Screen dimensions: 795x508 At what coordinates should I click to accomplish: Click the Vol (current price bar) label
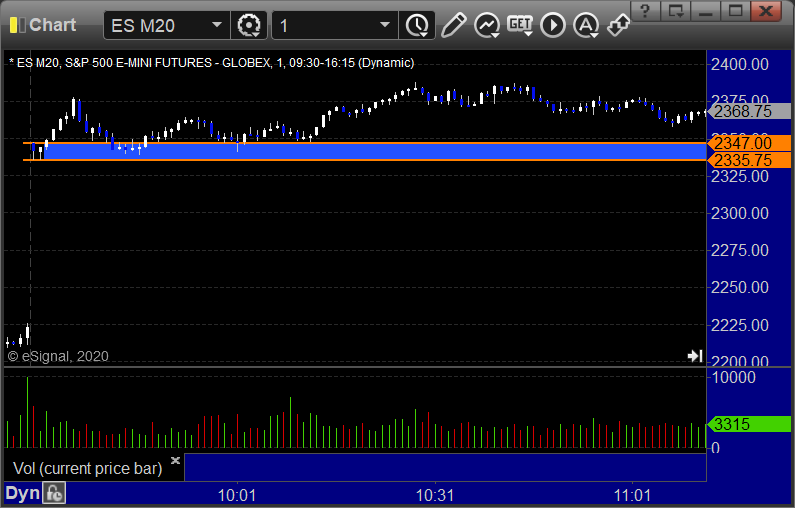click(x=87, y=468)
